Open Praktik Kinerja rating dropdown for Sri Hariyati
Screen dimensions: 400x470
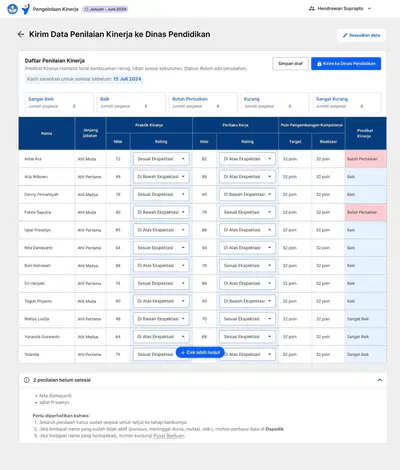pyautogui.click(x=161, y=283)
